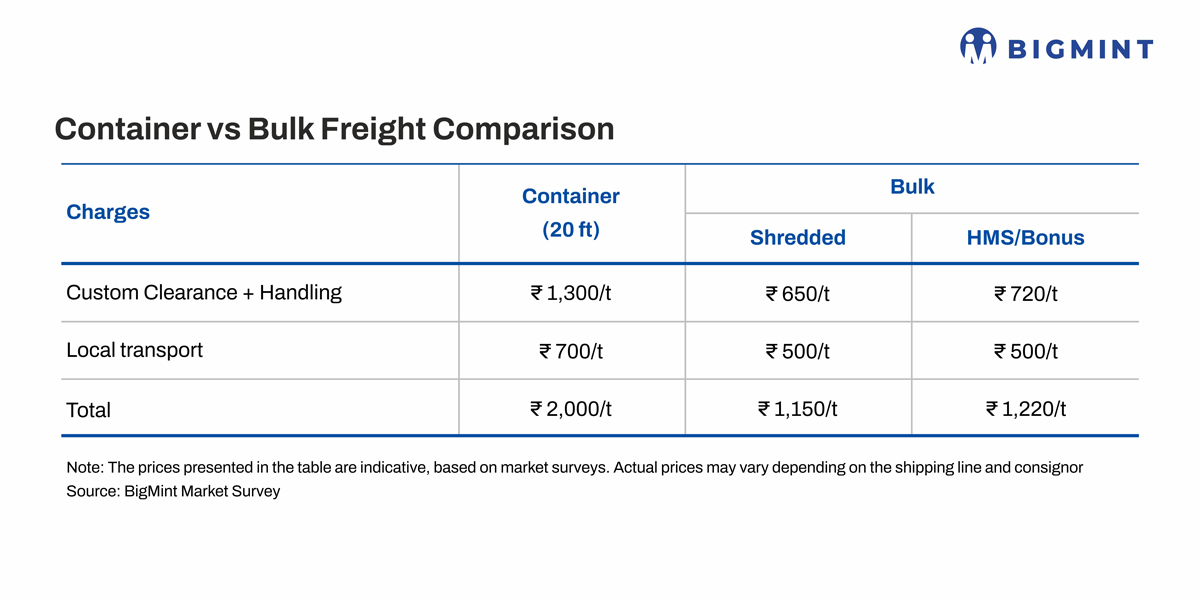Click the indicative prices note text
1200x600 pixels.
tap(574, 468)
